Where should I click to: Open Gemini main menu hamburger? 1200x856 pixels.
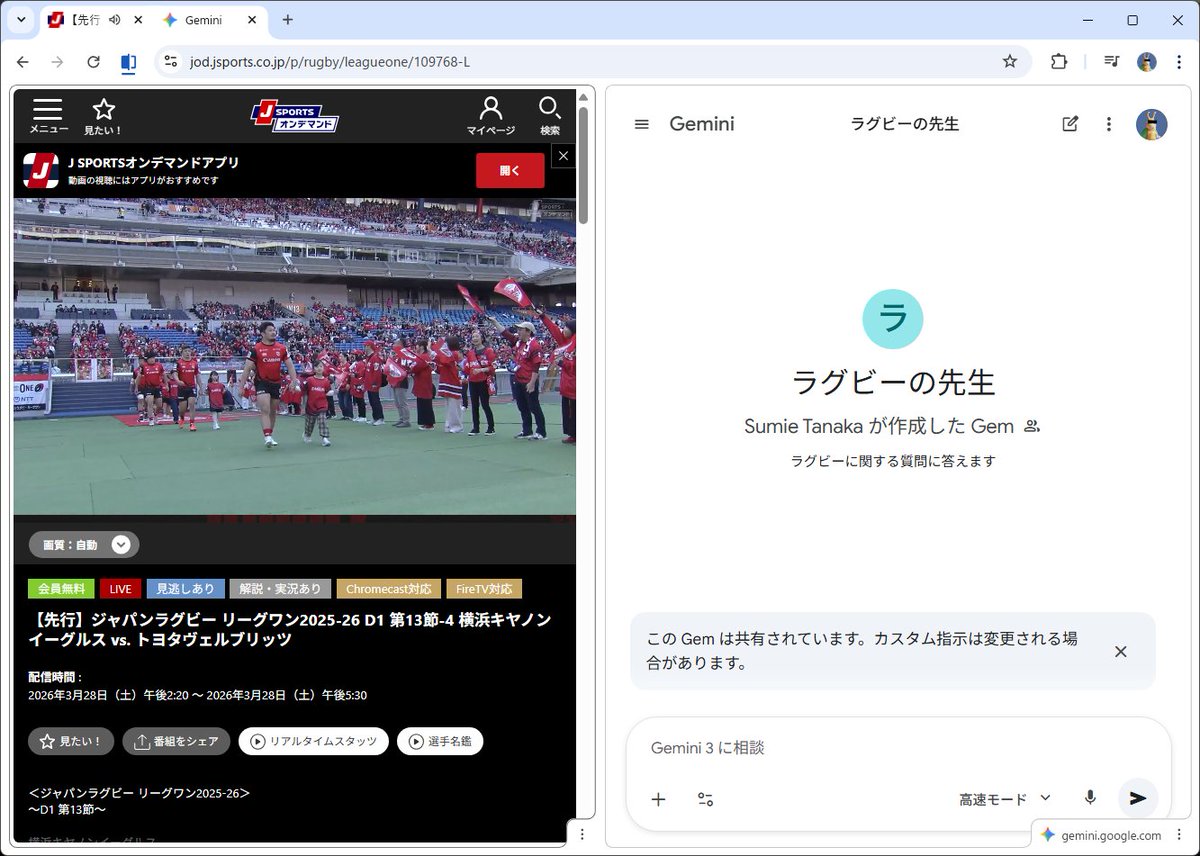[642, 124]
